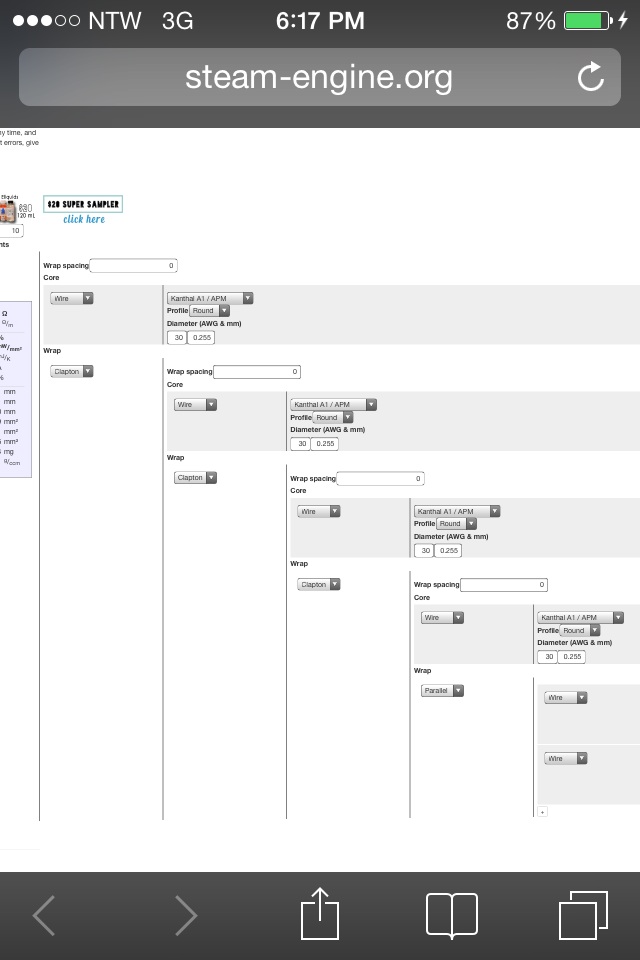The height and width of the screenshot is (960, 640).
Task: Open Safari bookmarks book icon
Action: pos(452,915)
